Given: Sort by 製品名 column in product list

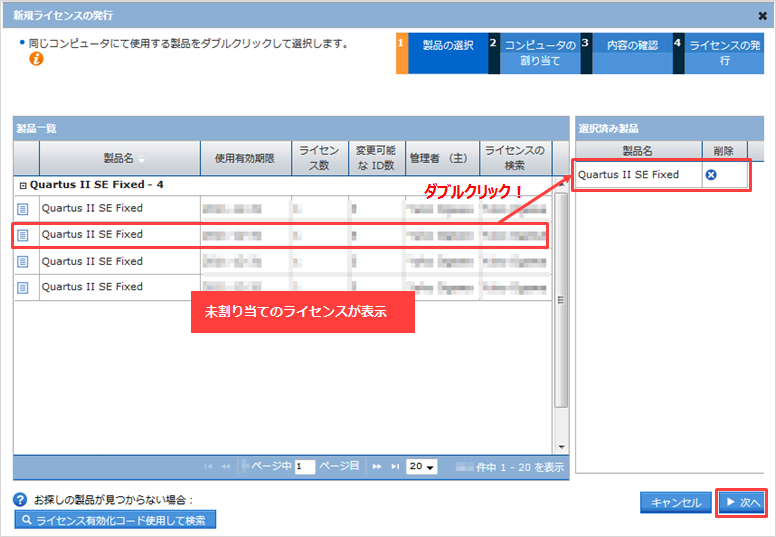Looking at the screenshot, I should [120, 158].
